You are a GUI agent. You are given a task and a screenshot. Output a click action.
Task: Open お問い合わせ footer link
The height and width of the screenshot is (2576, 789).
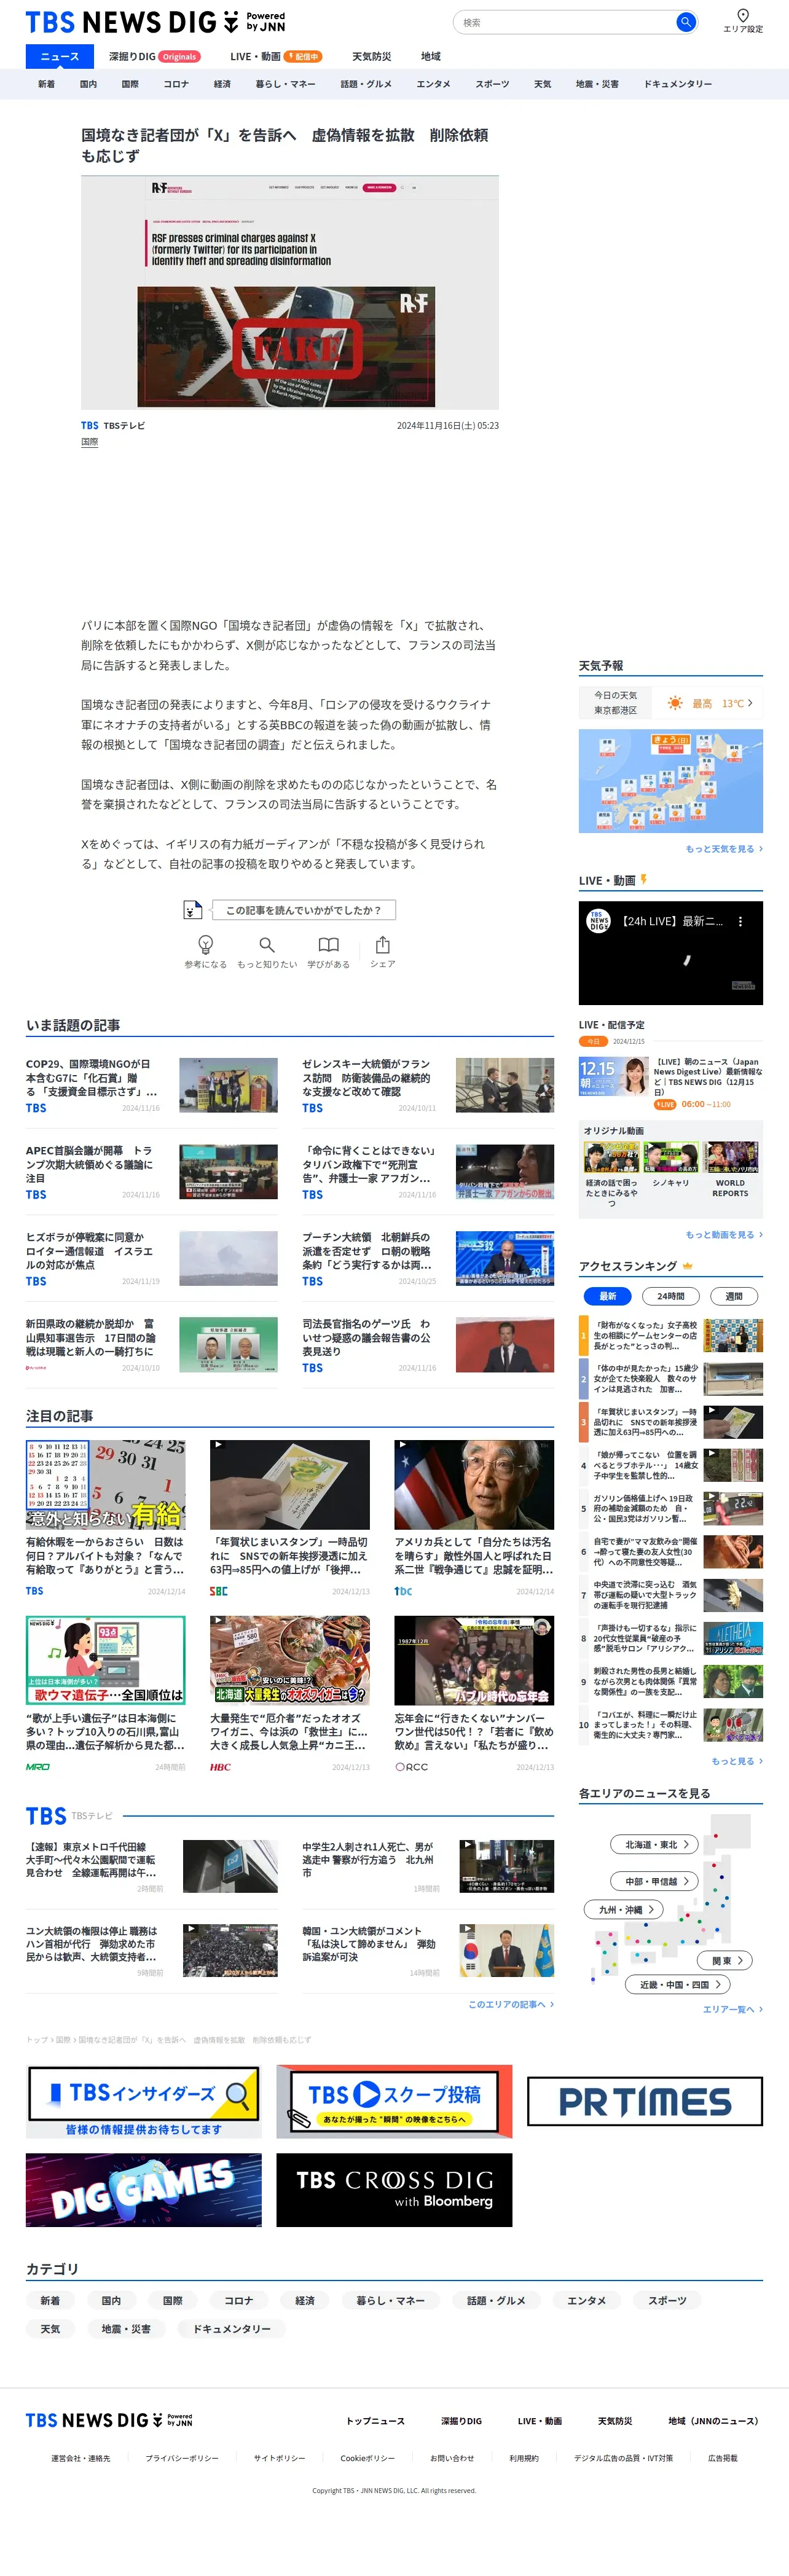452,2458
